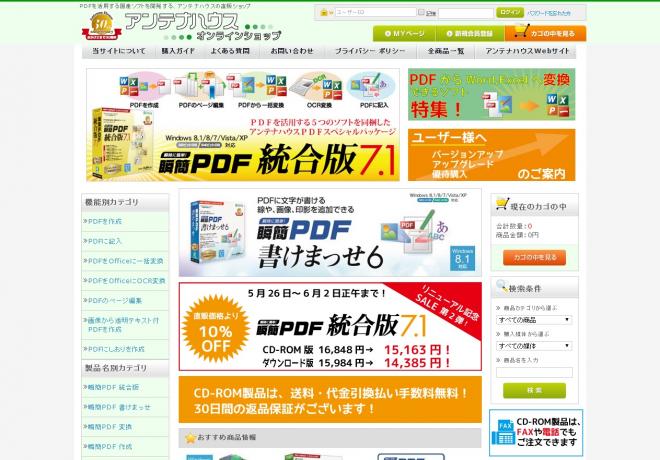Click into the product name search field
The height and width of the screenshot is (460, 660).
coord(534,372)
